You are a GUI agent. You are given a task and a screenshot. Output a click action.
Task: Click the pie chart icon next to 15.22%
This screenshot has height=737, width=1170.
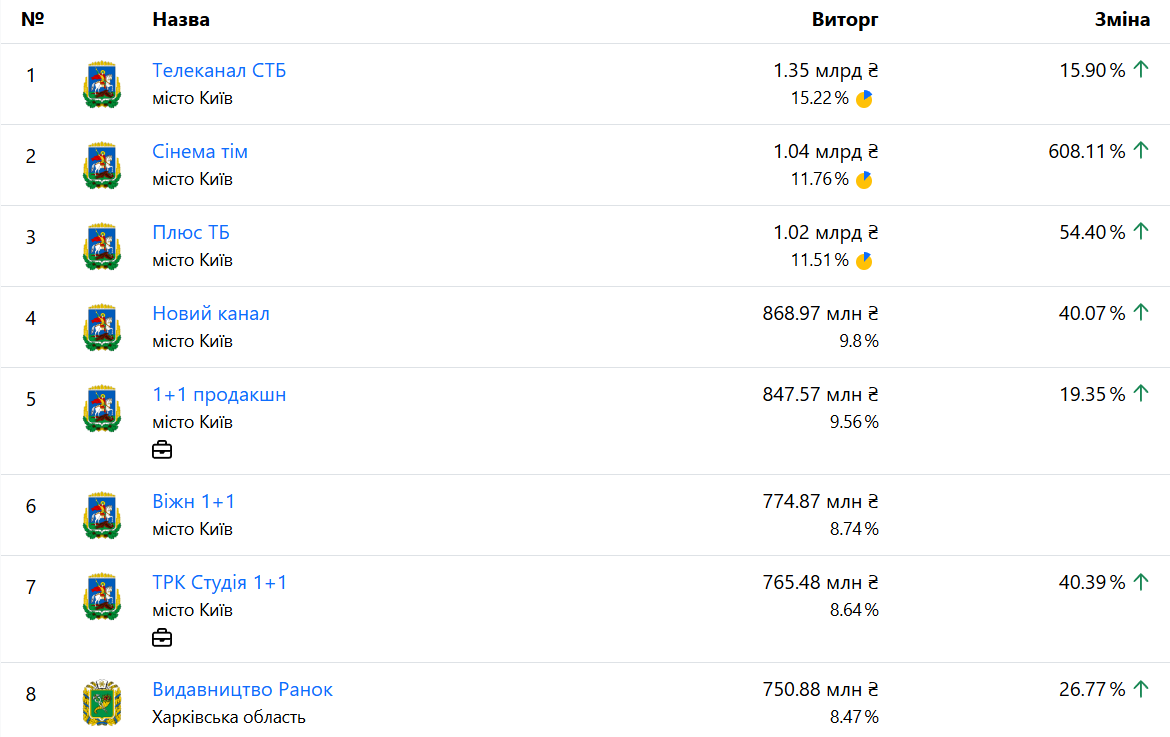pyautogui.click(x=864, y=99)
